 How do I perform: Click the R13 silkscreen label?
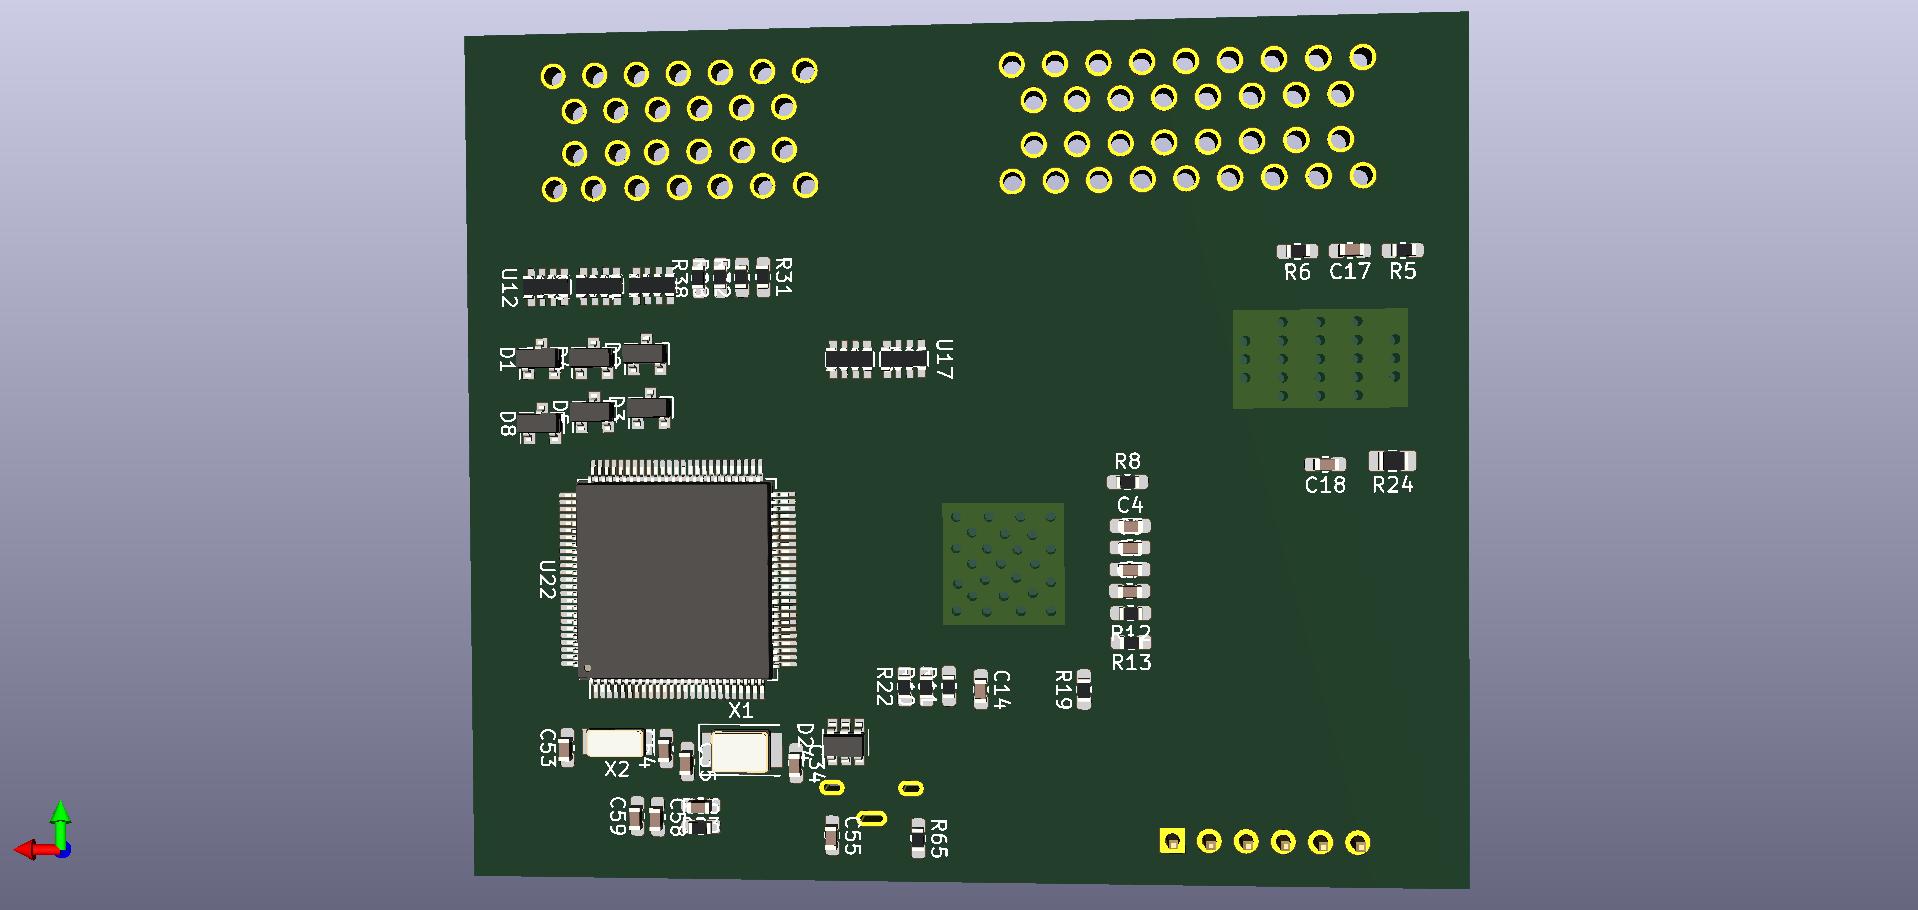1131,662
